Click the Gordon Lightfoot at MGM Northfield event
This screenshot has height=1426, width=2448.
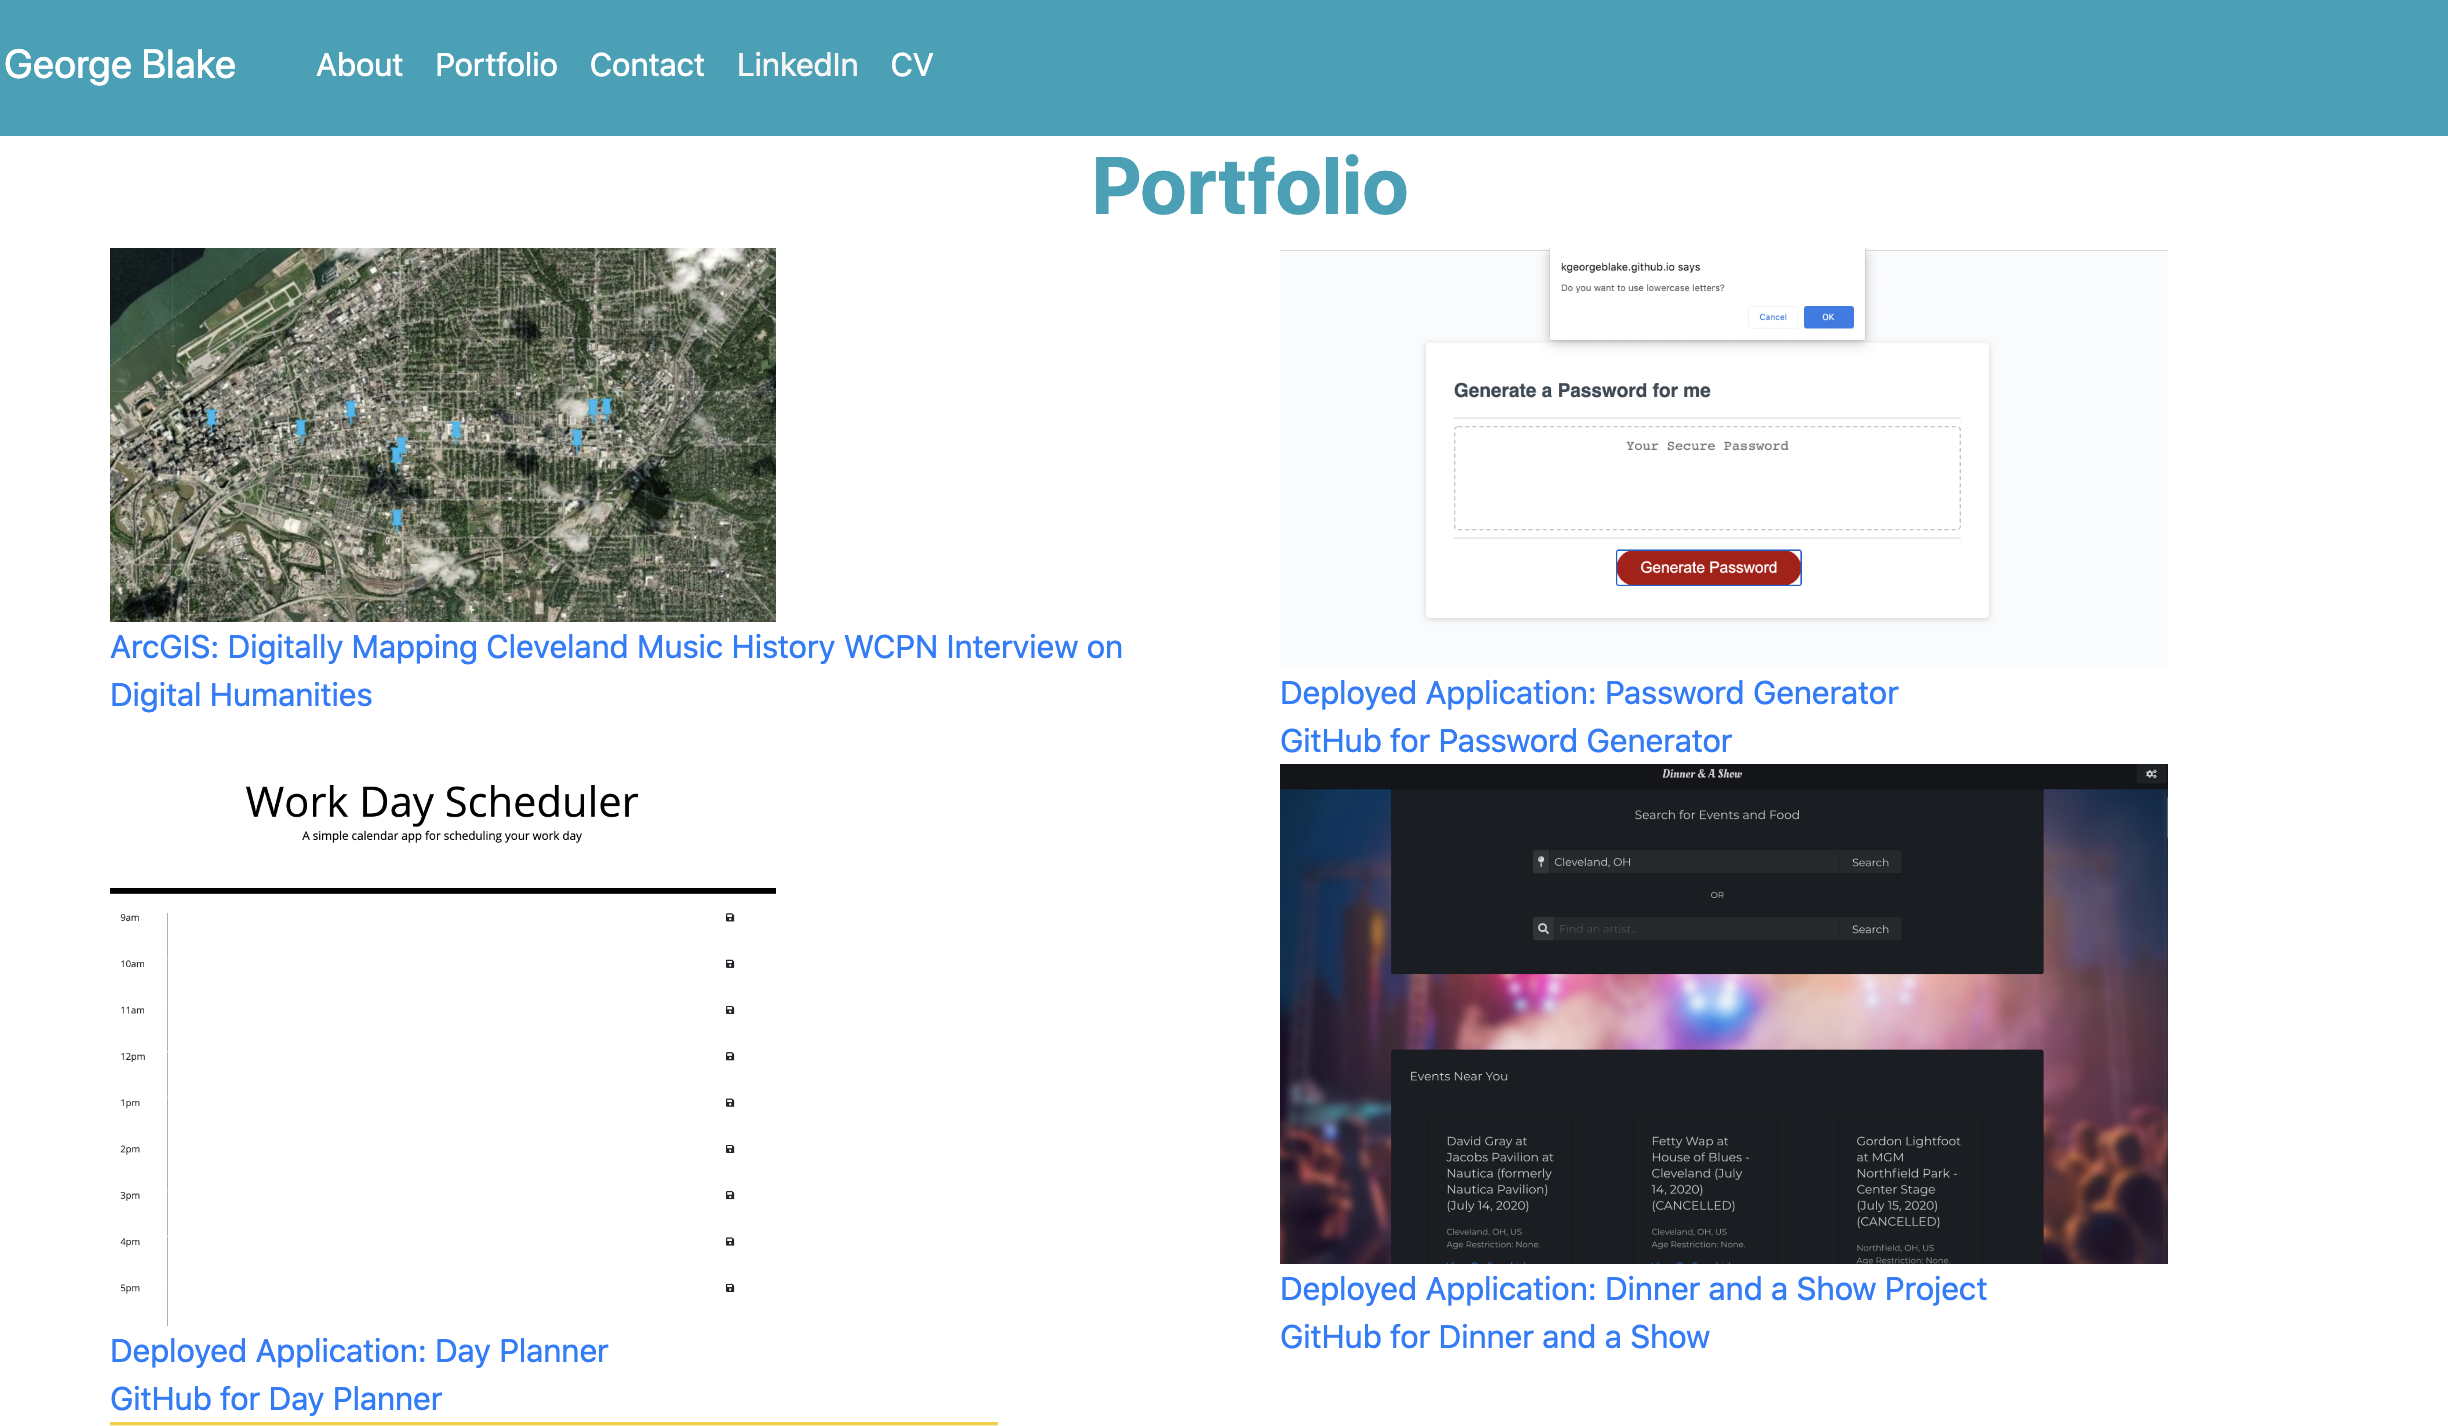point(1910,1190)
